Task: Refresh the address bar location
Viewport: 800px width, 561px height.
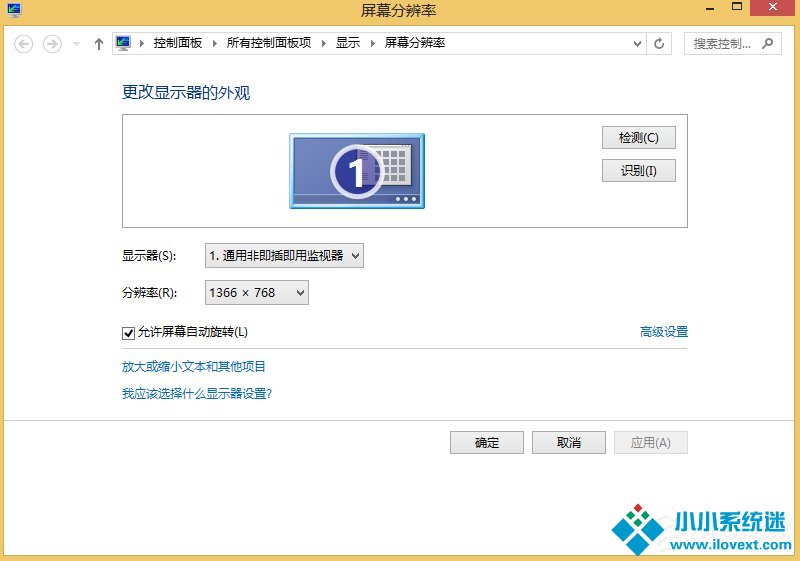Action: (659, 44)
